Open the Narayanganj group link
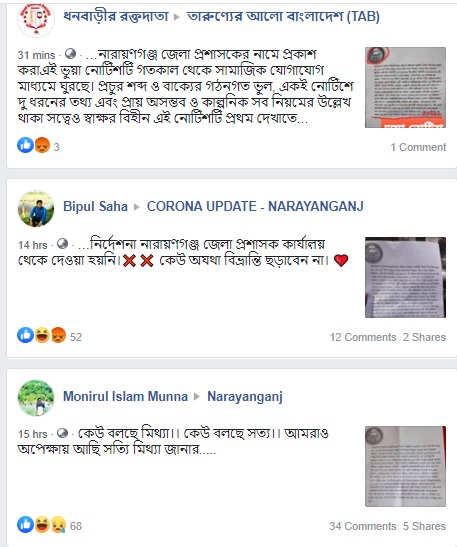 [x=245, y=397]
